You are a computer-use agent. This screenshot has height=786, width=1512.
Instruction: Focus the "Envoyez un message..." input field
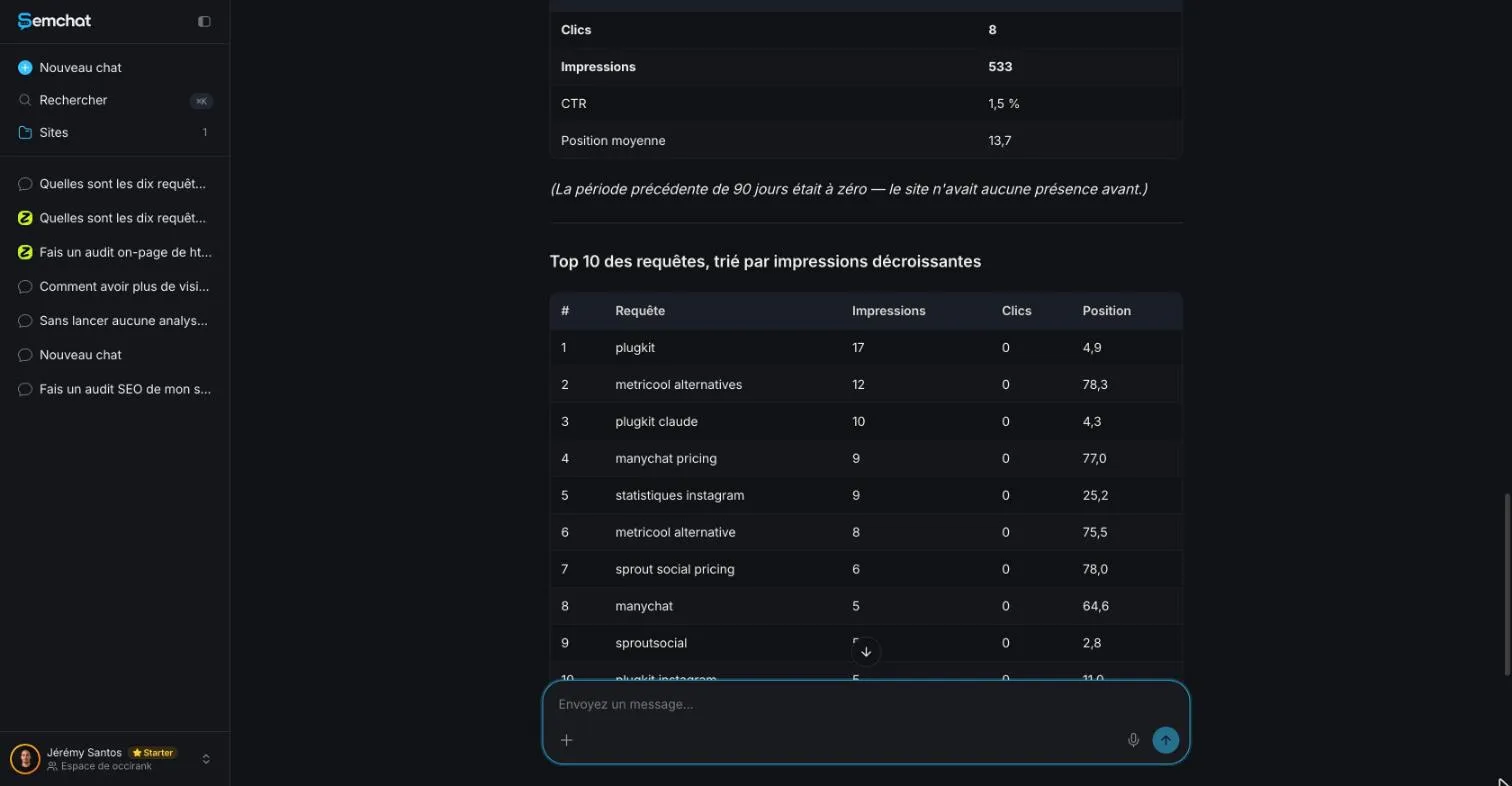[866, 704]
